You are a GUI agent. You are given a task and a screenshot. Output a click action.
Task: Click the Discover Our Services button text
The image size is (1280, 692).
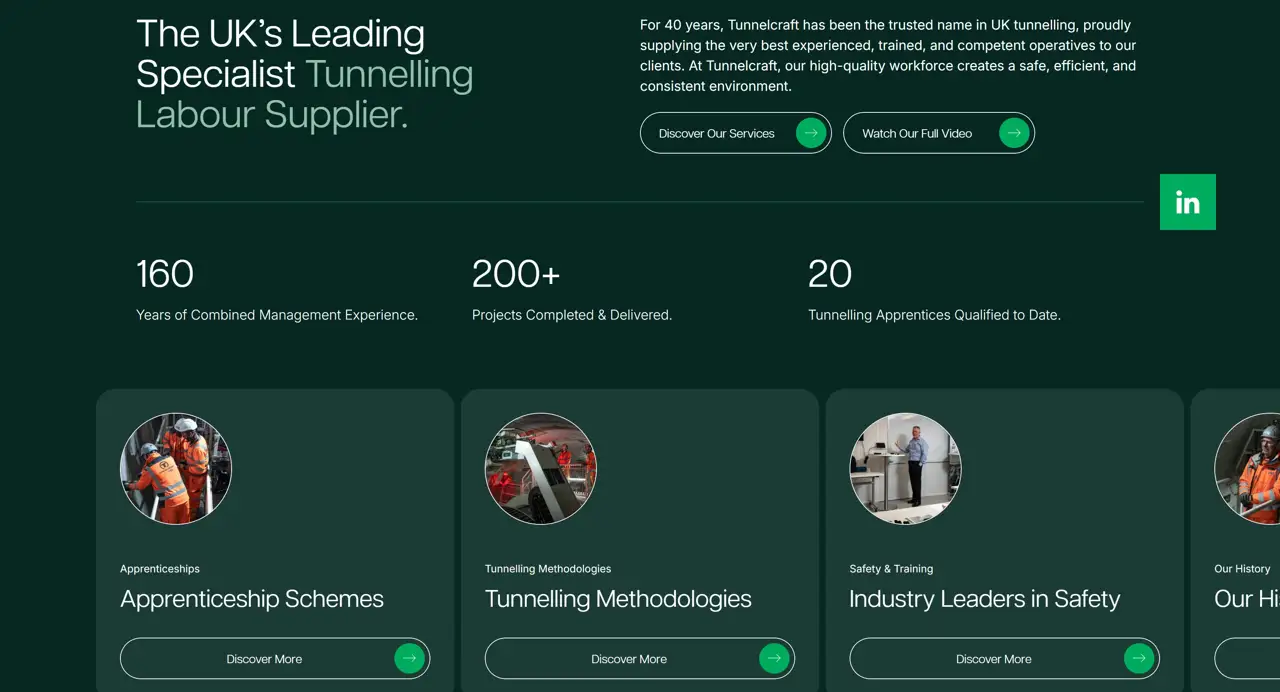[717, 133]
